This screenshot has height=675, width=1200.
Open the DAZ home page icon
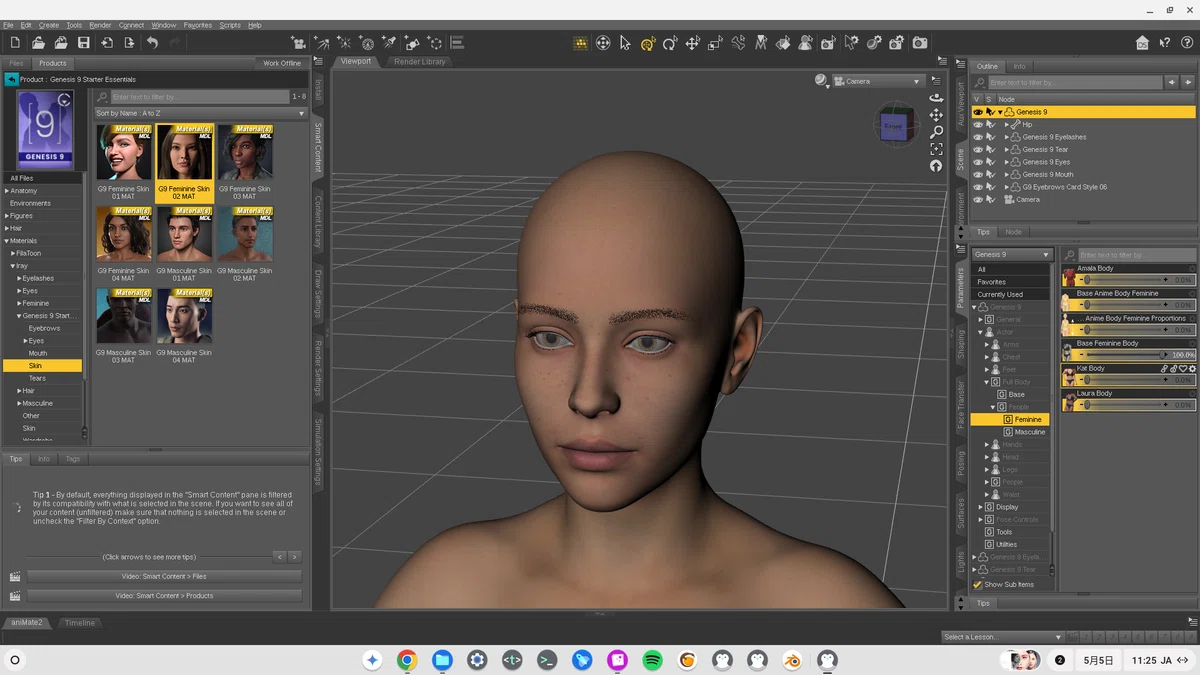1142,43
